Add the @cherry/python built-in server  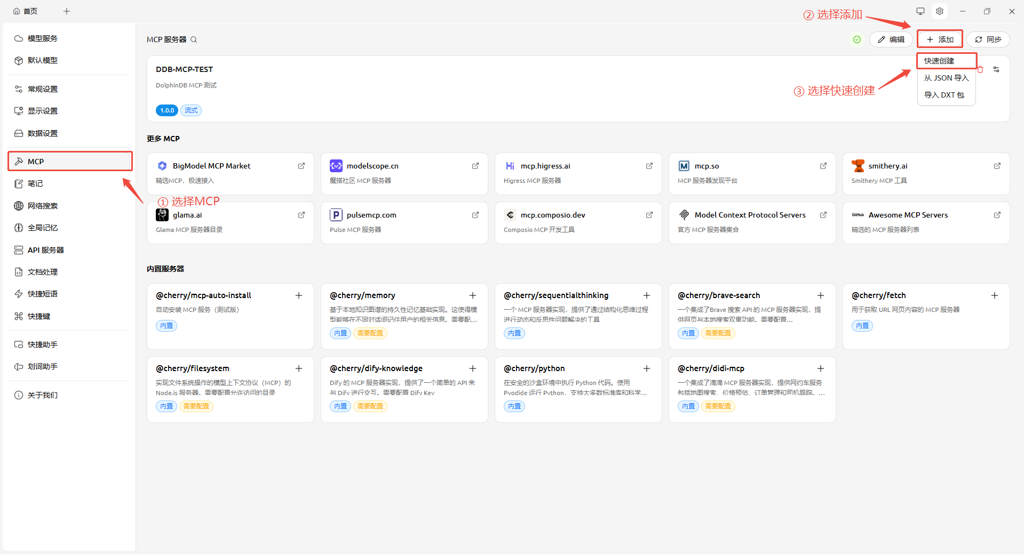(x=647, y=369)
